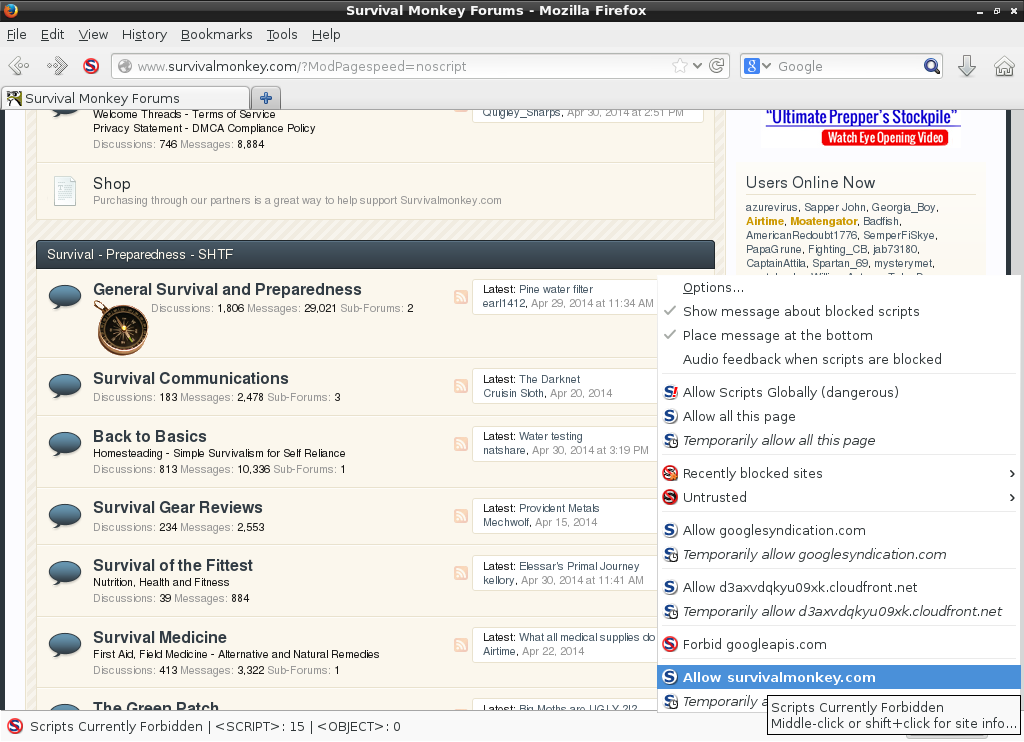Expand the Untrusted submenu
Viewport: 1024px width, 742px height.
point(839,498)
